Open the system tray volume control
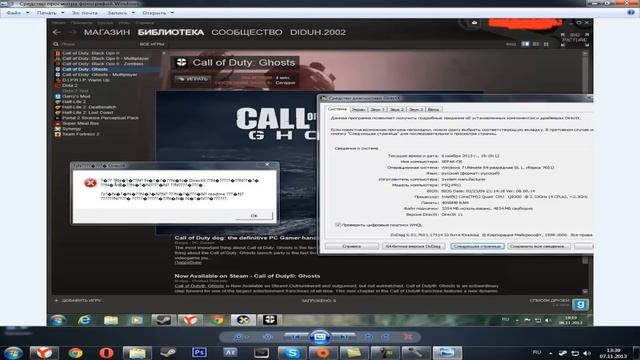This screenshot has width=640, height=360. 587,353
